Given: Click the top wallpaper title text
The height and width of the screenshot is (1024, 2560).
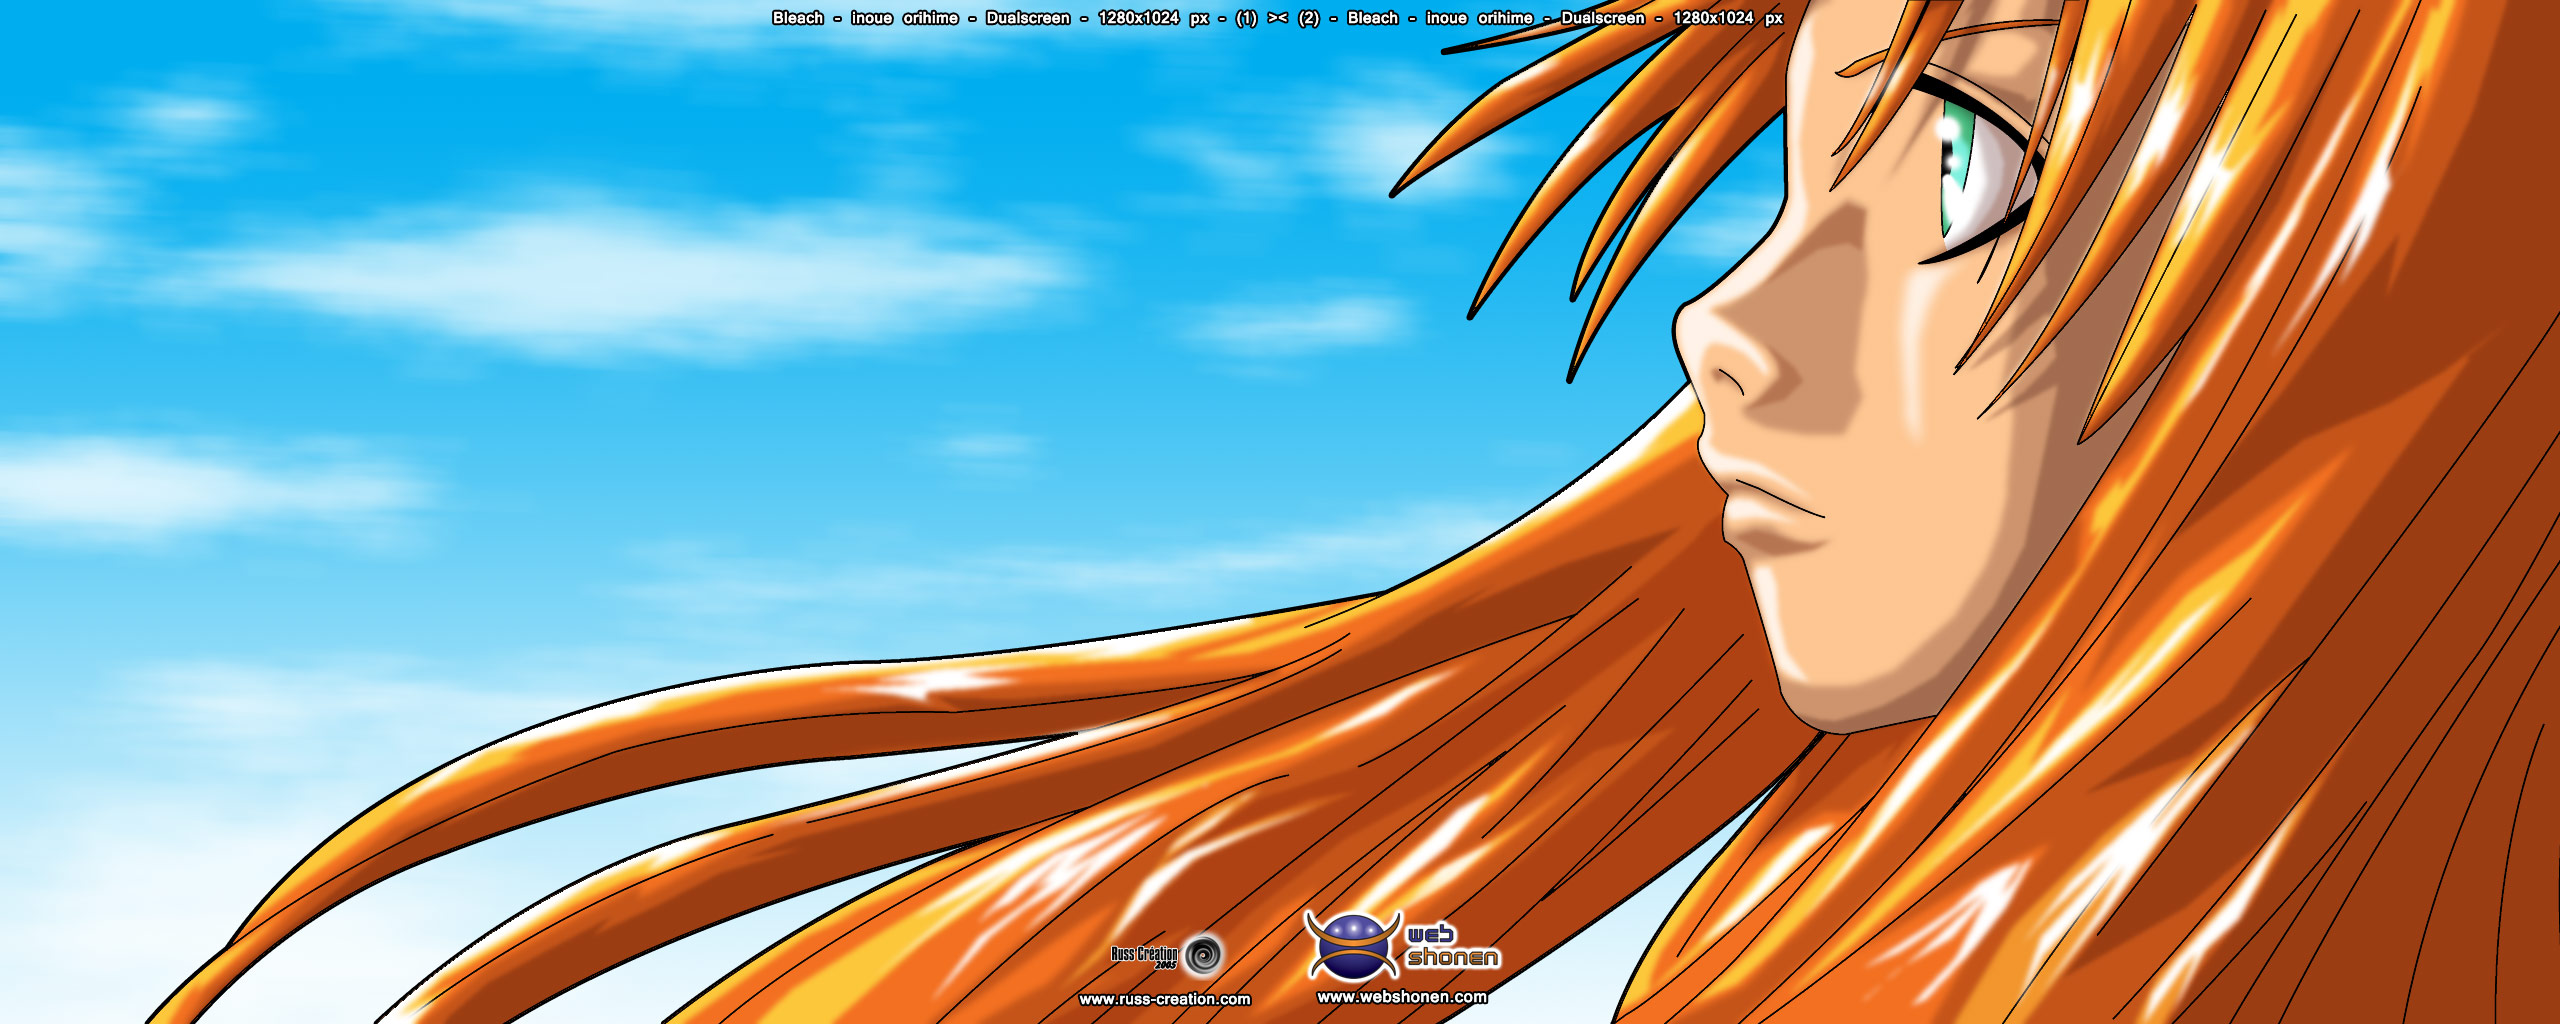Looking at the screenshot, I should click(1277, 18).
